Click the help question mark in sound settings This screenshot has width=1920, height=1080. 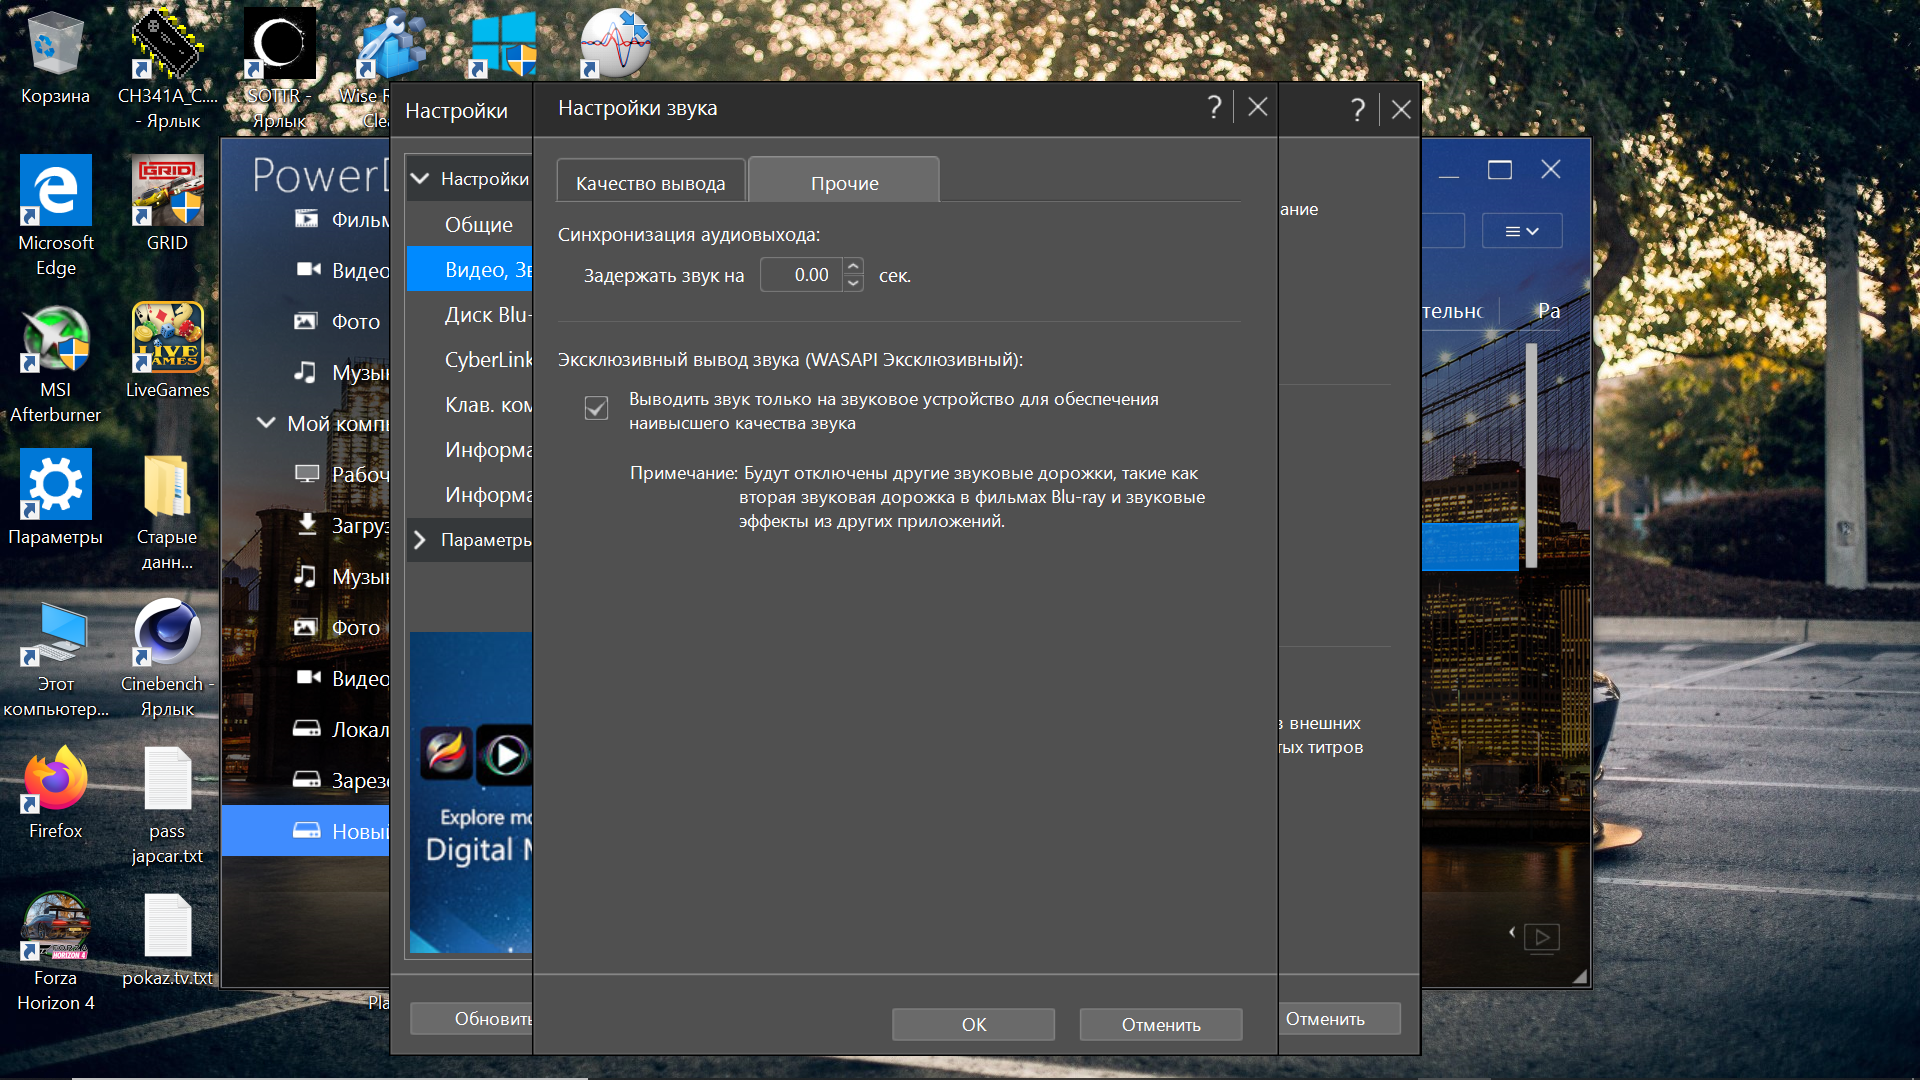(x=1214, y=108)
